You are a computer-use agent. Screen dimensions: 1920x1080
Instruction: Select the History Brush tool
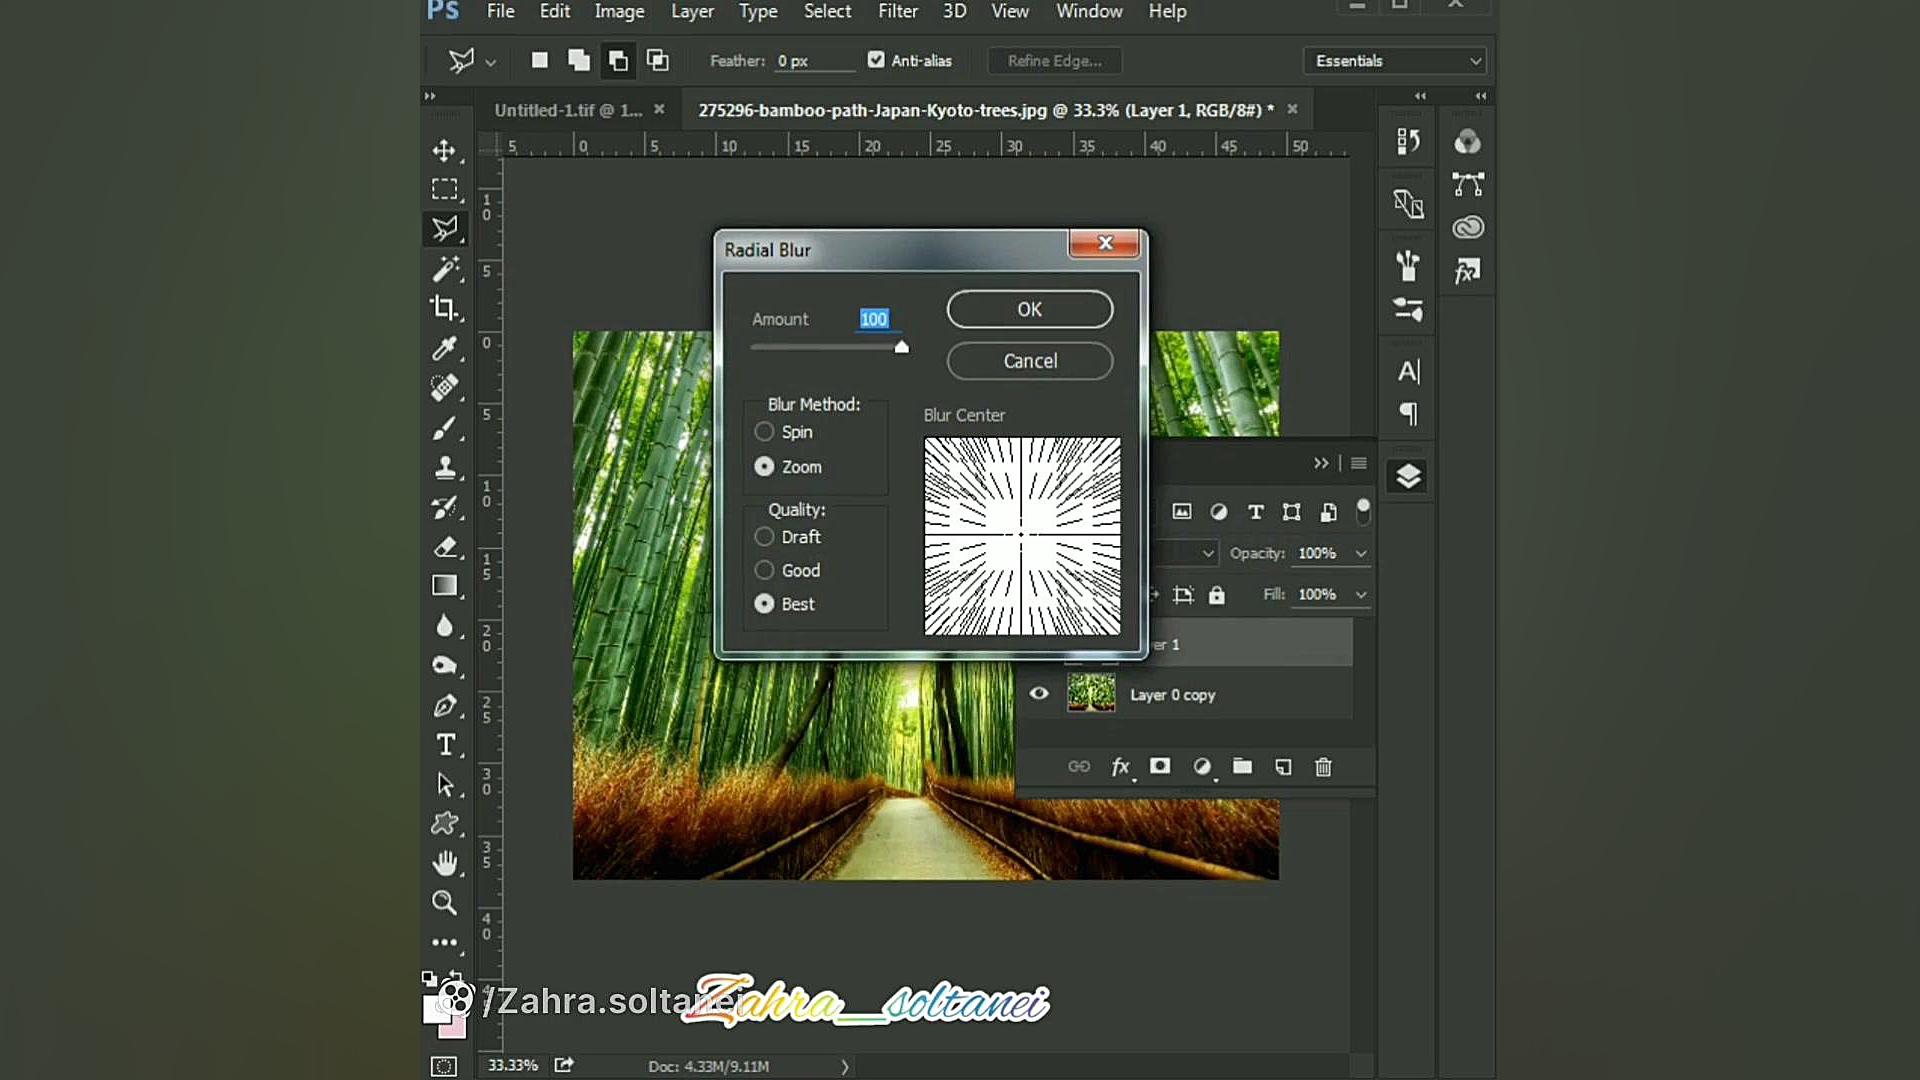[x=444, y=507]
